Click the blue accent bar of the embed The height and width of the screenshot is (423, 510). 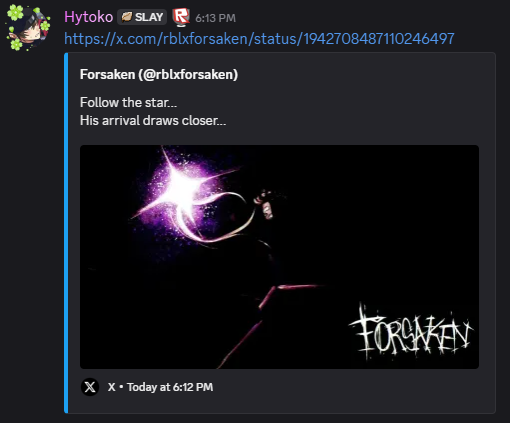[x=66, y=233]
